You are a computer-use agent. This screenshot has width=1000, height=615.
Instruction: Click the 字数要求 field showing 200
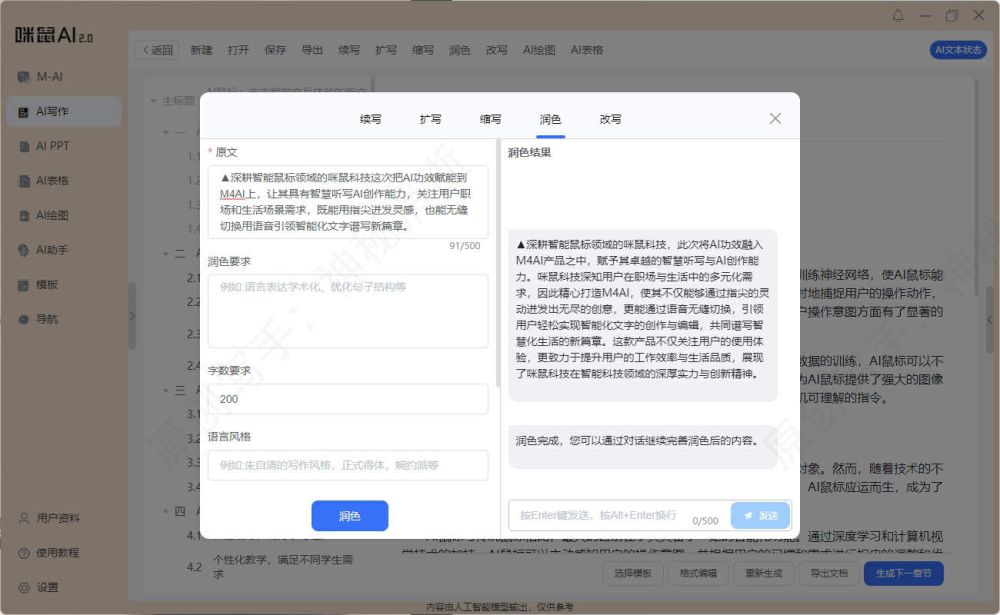[x=348, y=399]
